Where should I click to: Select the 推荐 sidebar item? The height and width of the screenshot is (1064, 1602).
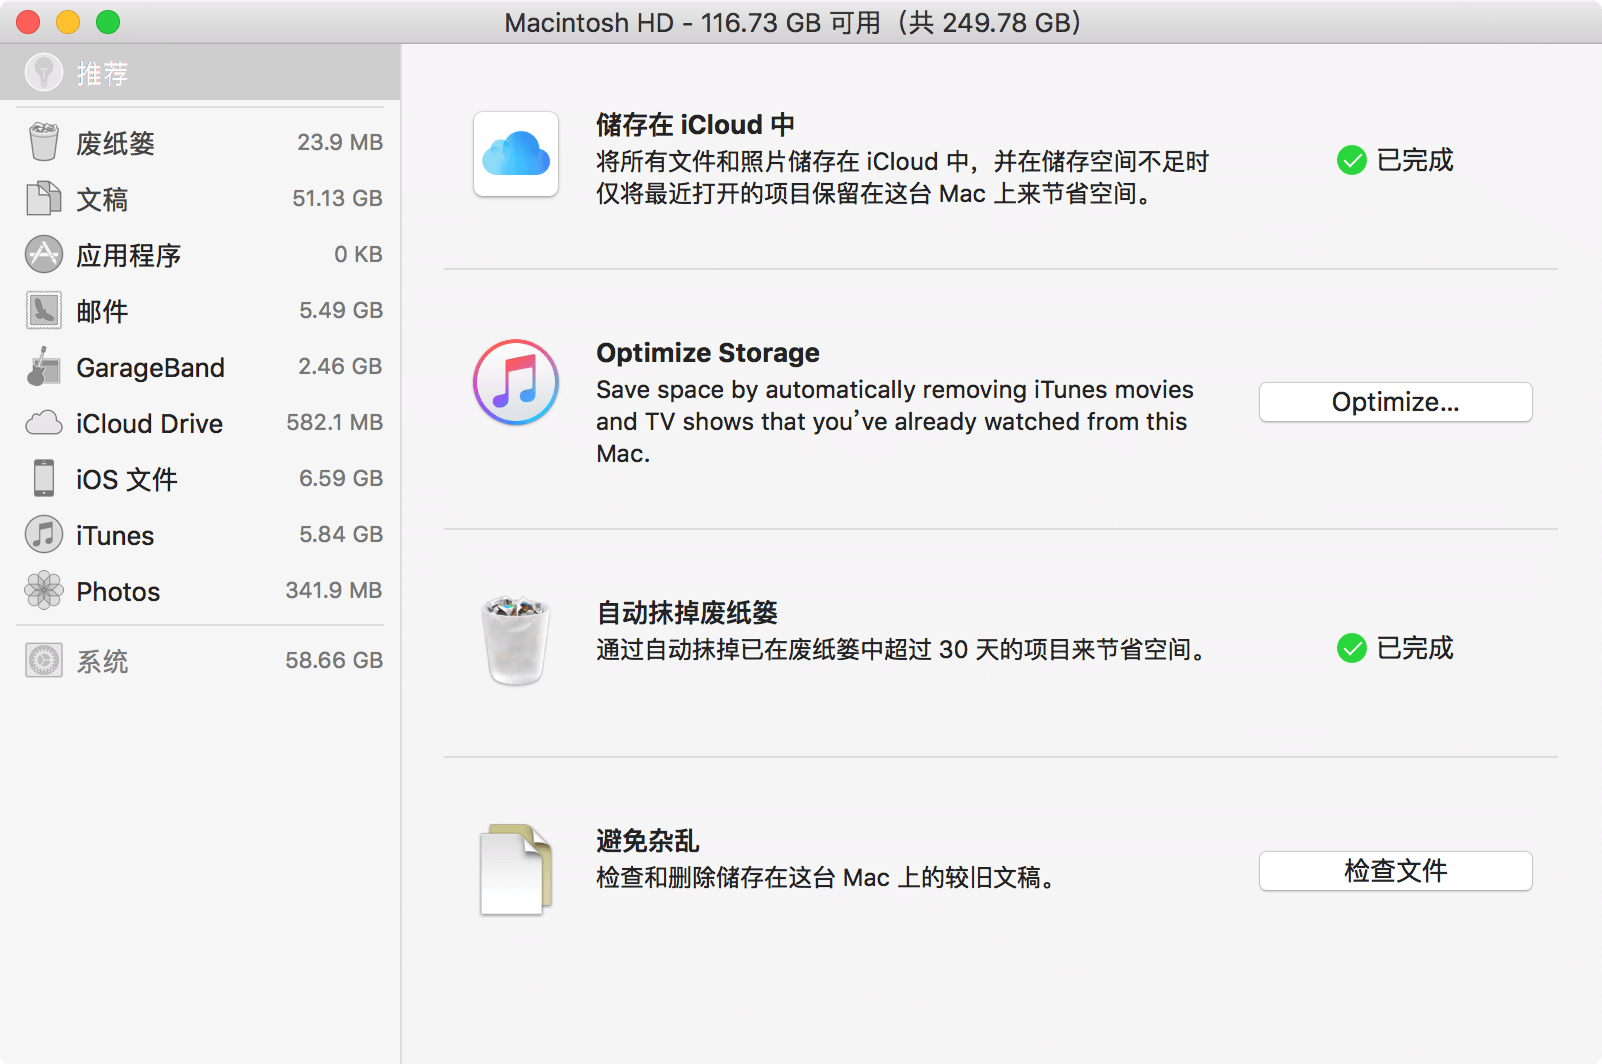[x=200, y=72]
